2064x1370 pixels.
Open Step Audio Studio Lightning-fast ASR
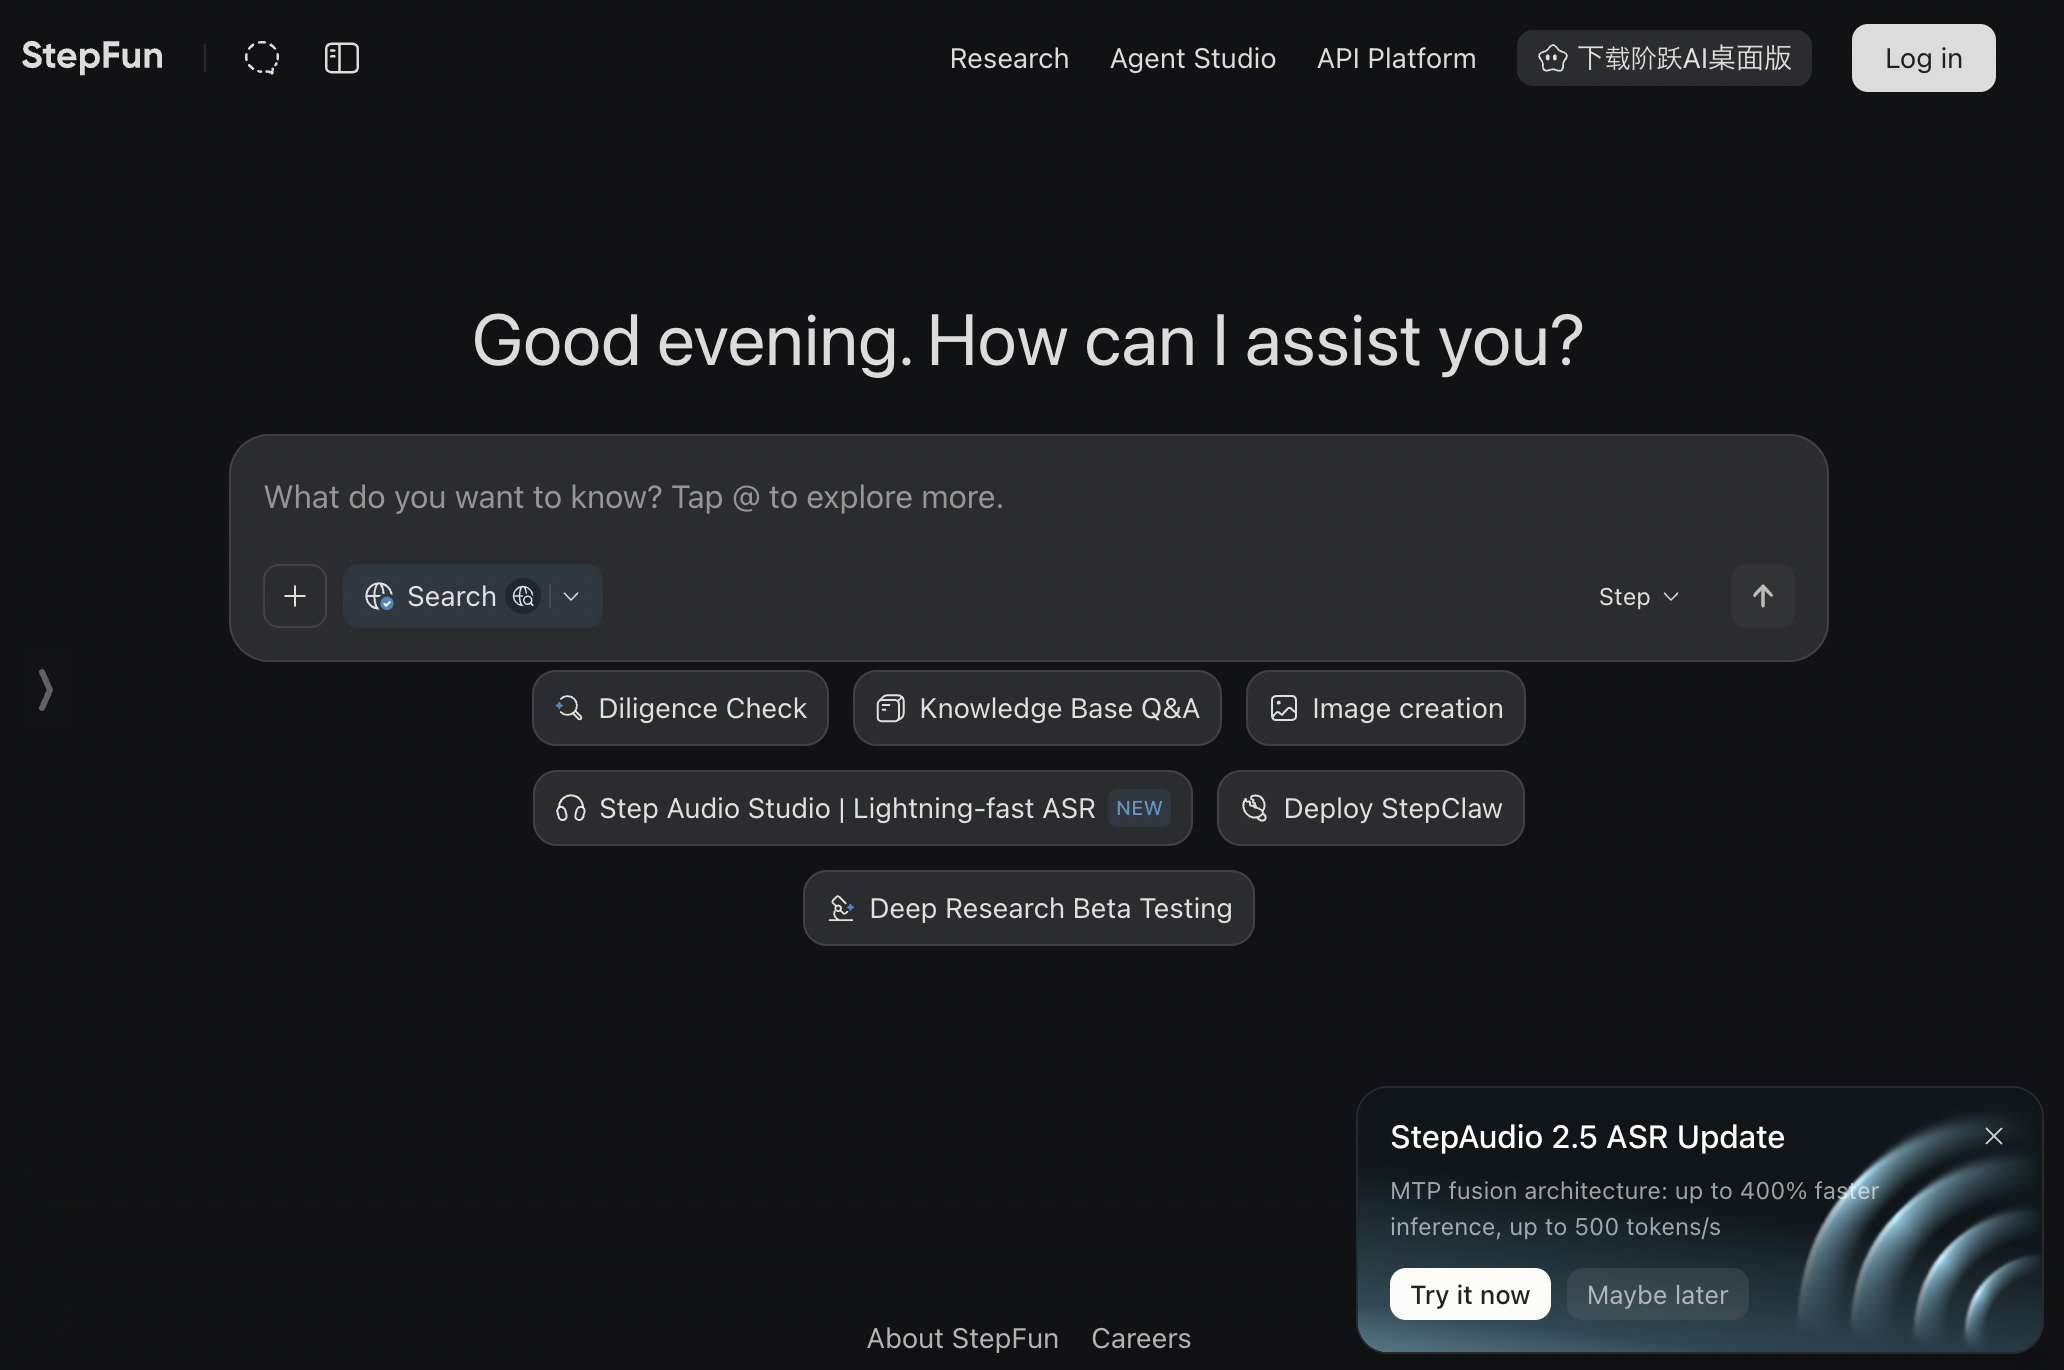(x=862, y=808)
